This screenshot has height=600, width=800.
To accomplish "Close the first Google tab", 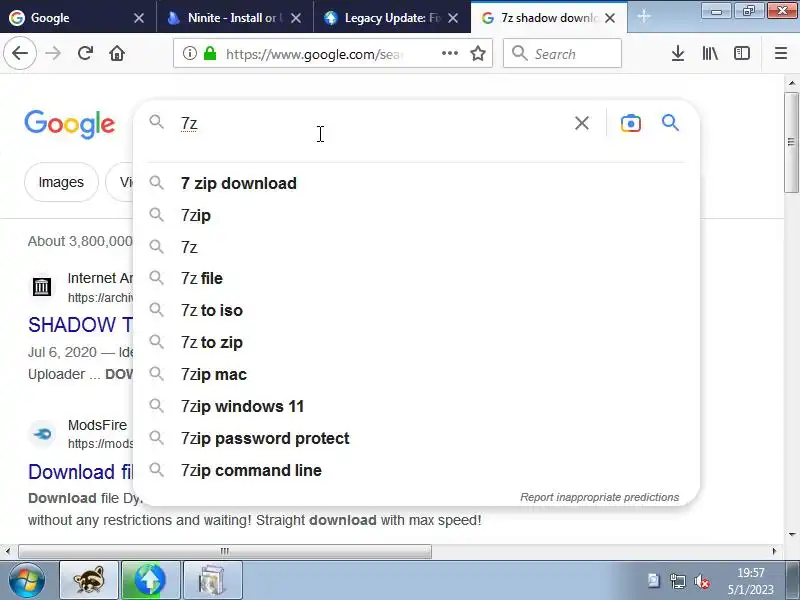I will point(139,18).
